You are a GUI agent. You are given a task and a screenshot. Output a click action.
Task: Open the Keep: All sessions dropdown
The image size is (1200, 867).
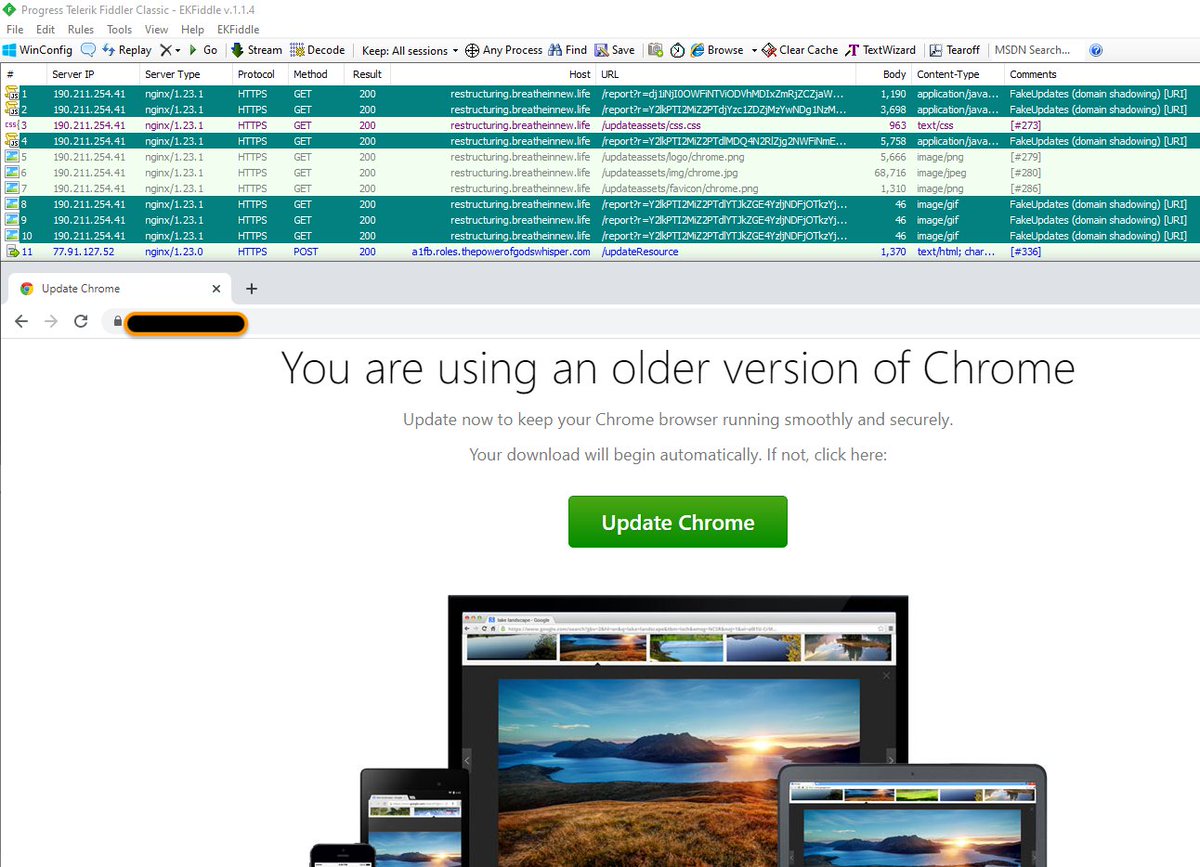pos(410,50)
